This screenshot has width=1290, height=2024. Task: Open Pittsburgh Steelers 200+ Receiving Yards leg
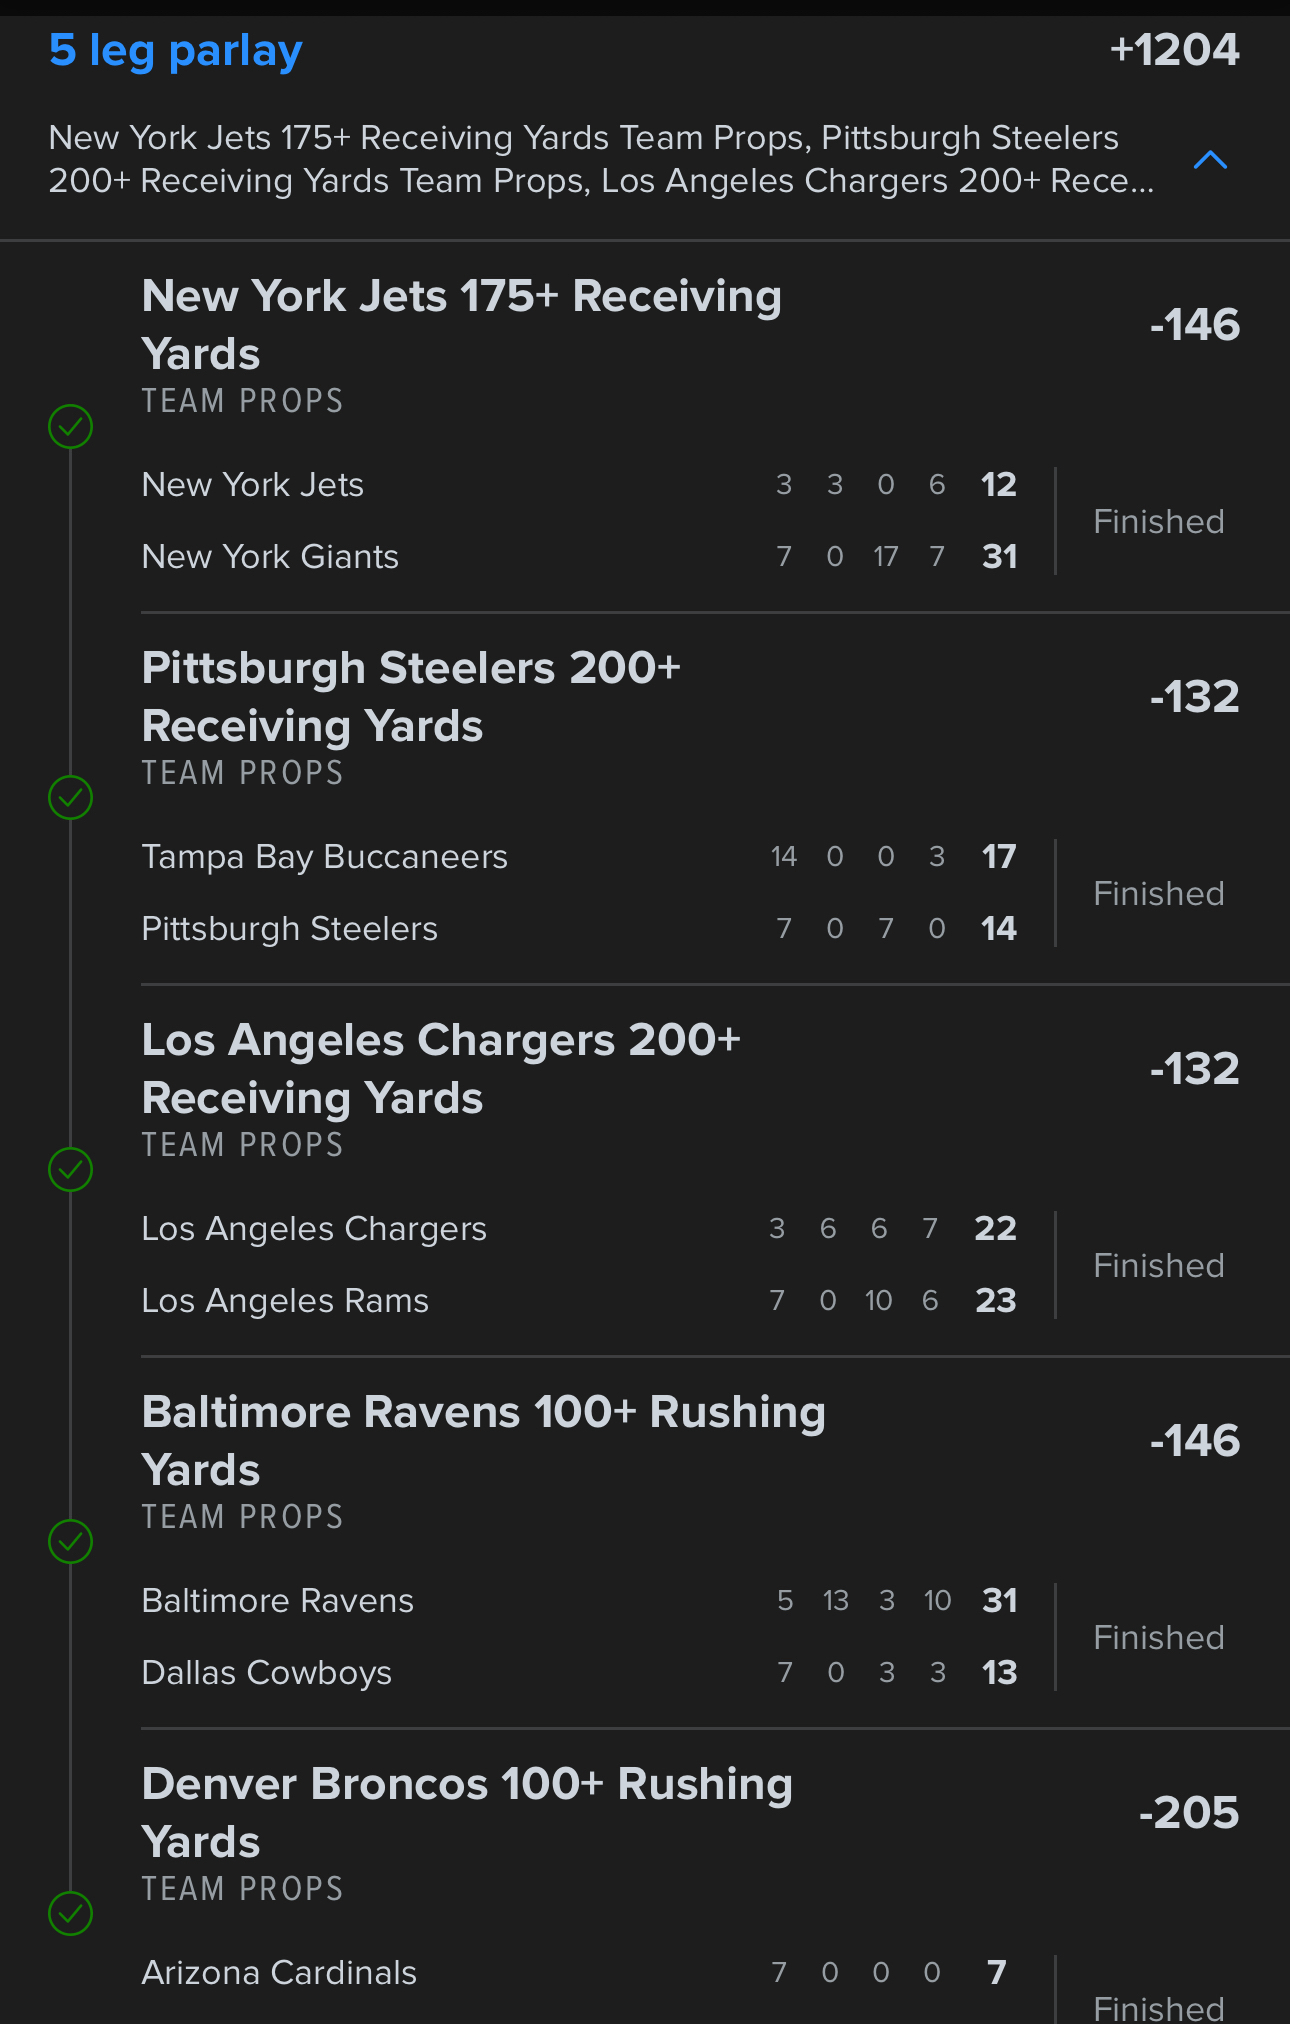pos(411,696)
